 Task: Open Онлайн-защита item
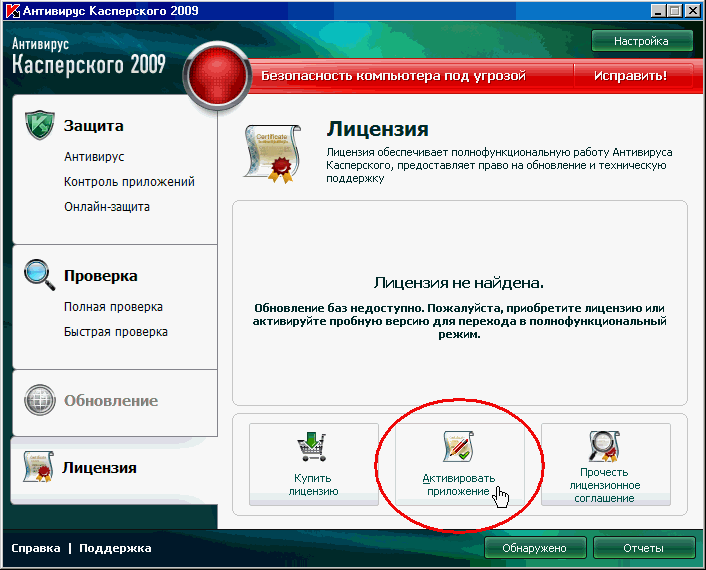point(107,207)
